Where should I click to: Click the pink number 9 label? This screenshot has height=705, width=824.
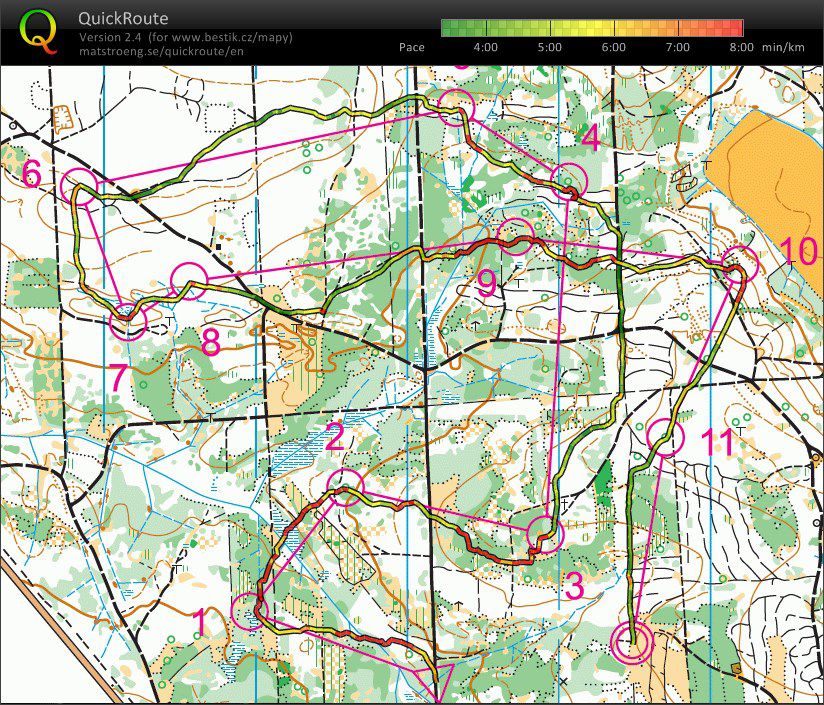[x=487, y=284]
